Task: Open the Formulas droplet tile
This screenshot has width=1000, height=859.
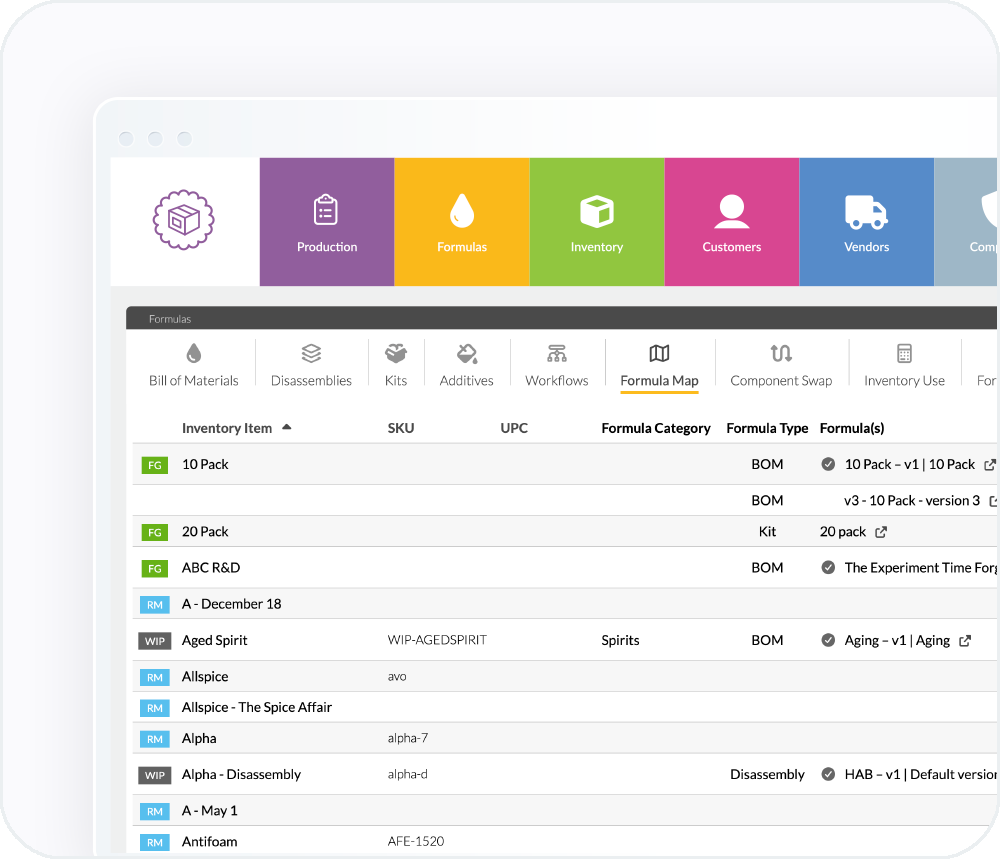Action: (x=462, y=222)
